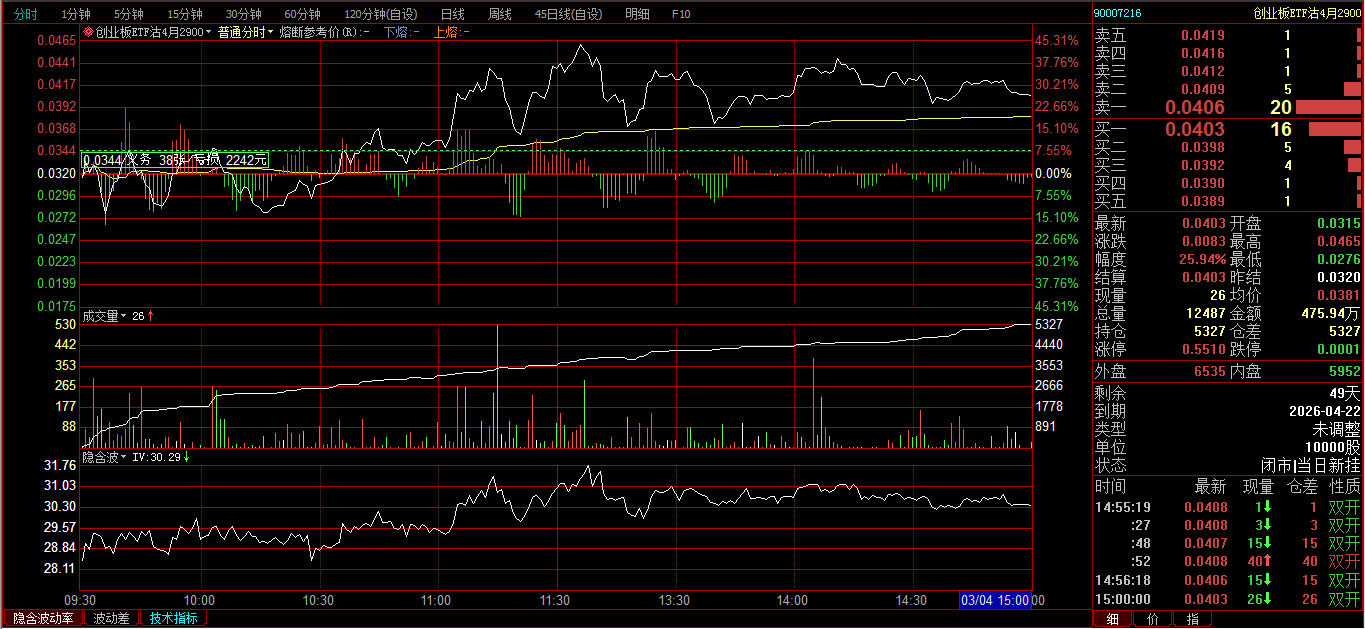The width and height of the screenshot is (1365, 629).
Task: Click the 90007216 contract code
Action: click(x=1117, y=13)
